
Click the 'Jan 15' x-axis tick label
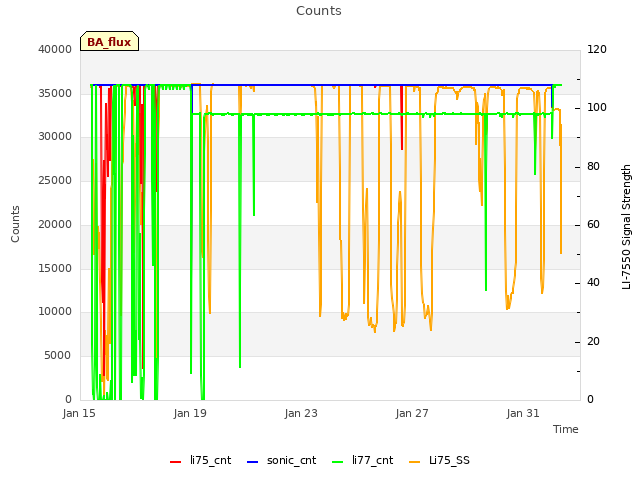tap(79, 413)
